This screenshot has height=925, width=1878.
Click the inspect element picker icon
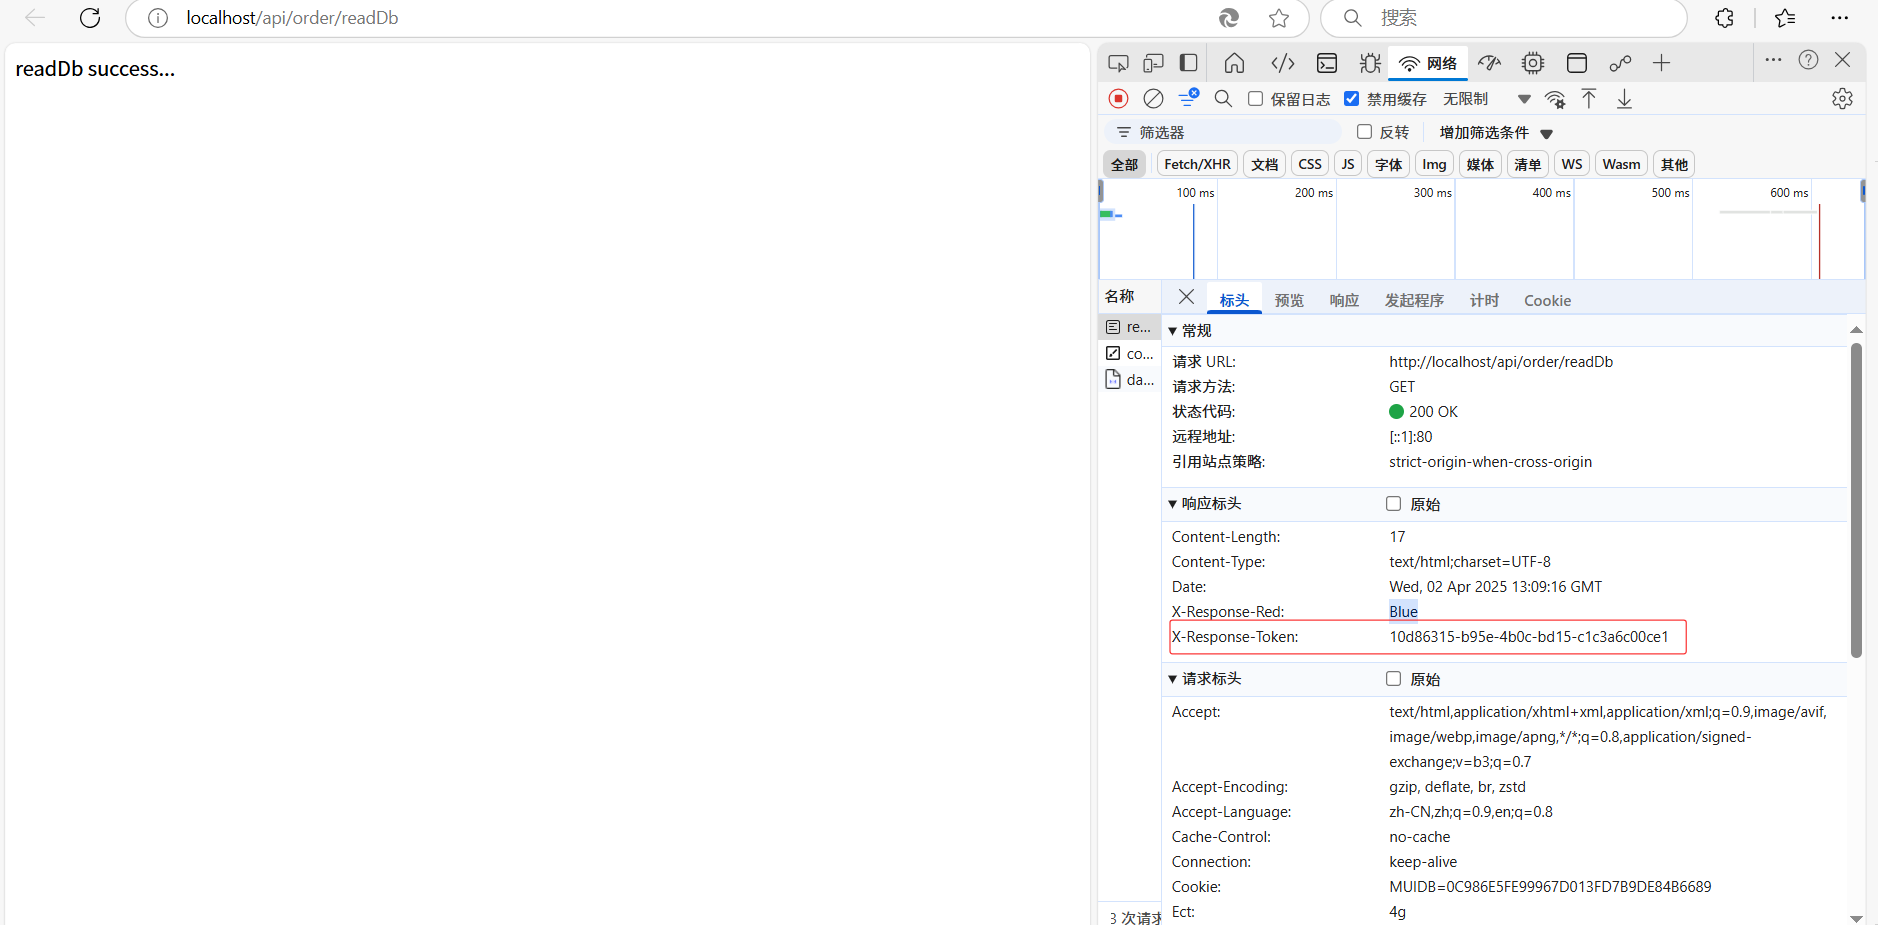1118,63
